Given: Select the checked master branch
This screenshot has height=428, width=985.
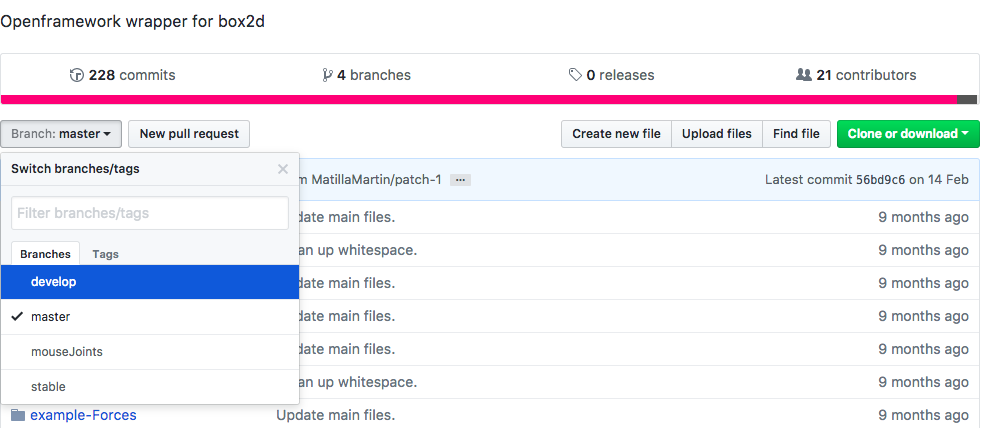Looking at the screenshot, I should pyautogui.click(x=150, y=317).
